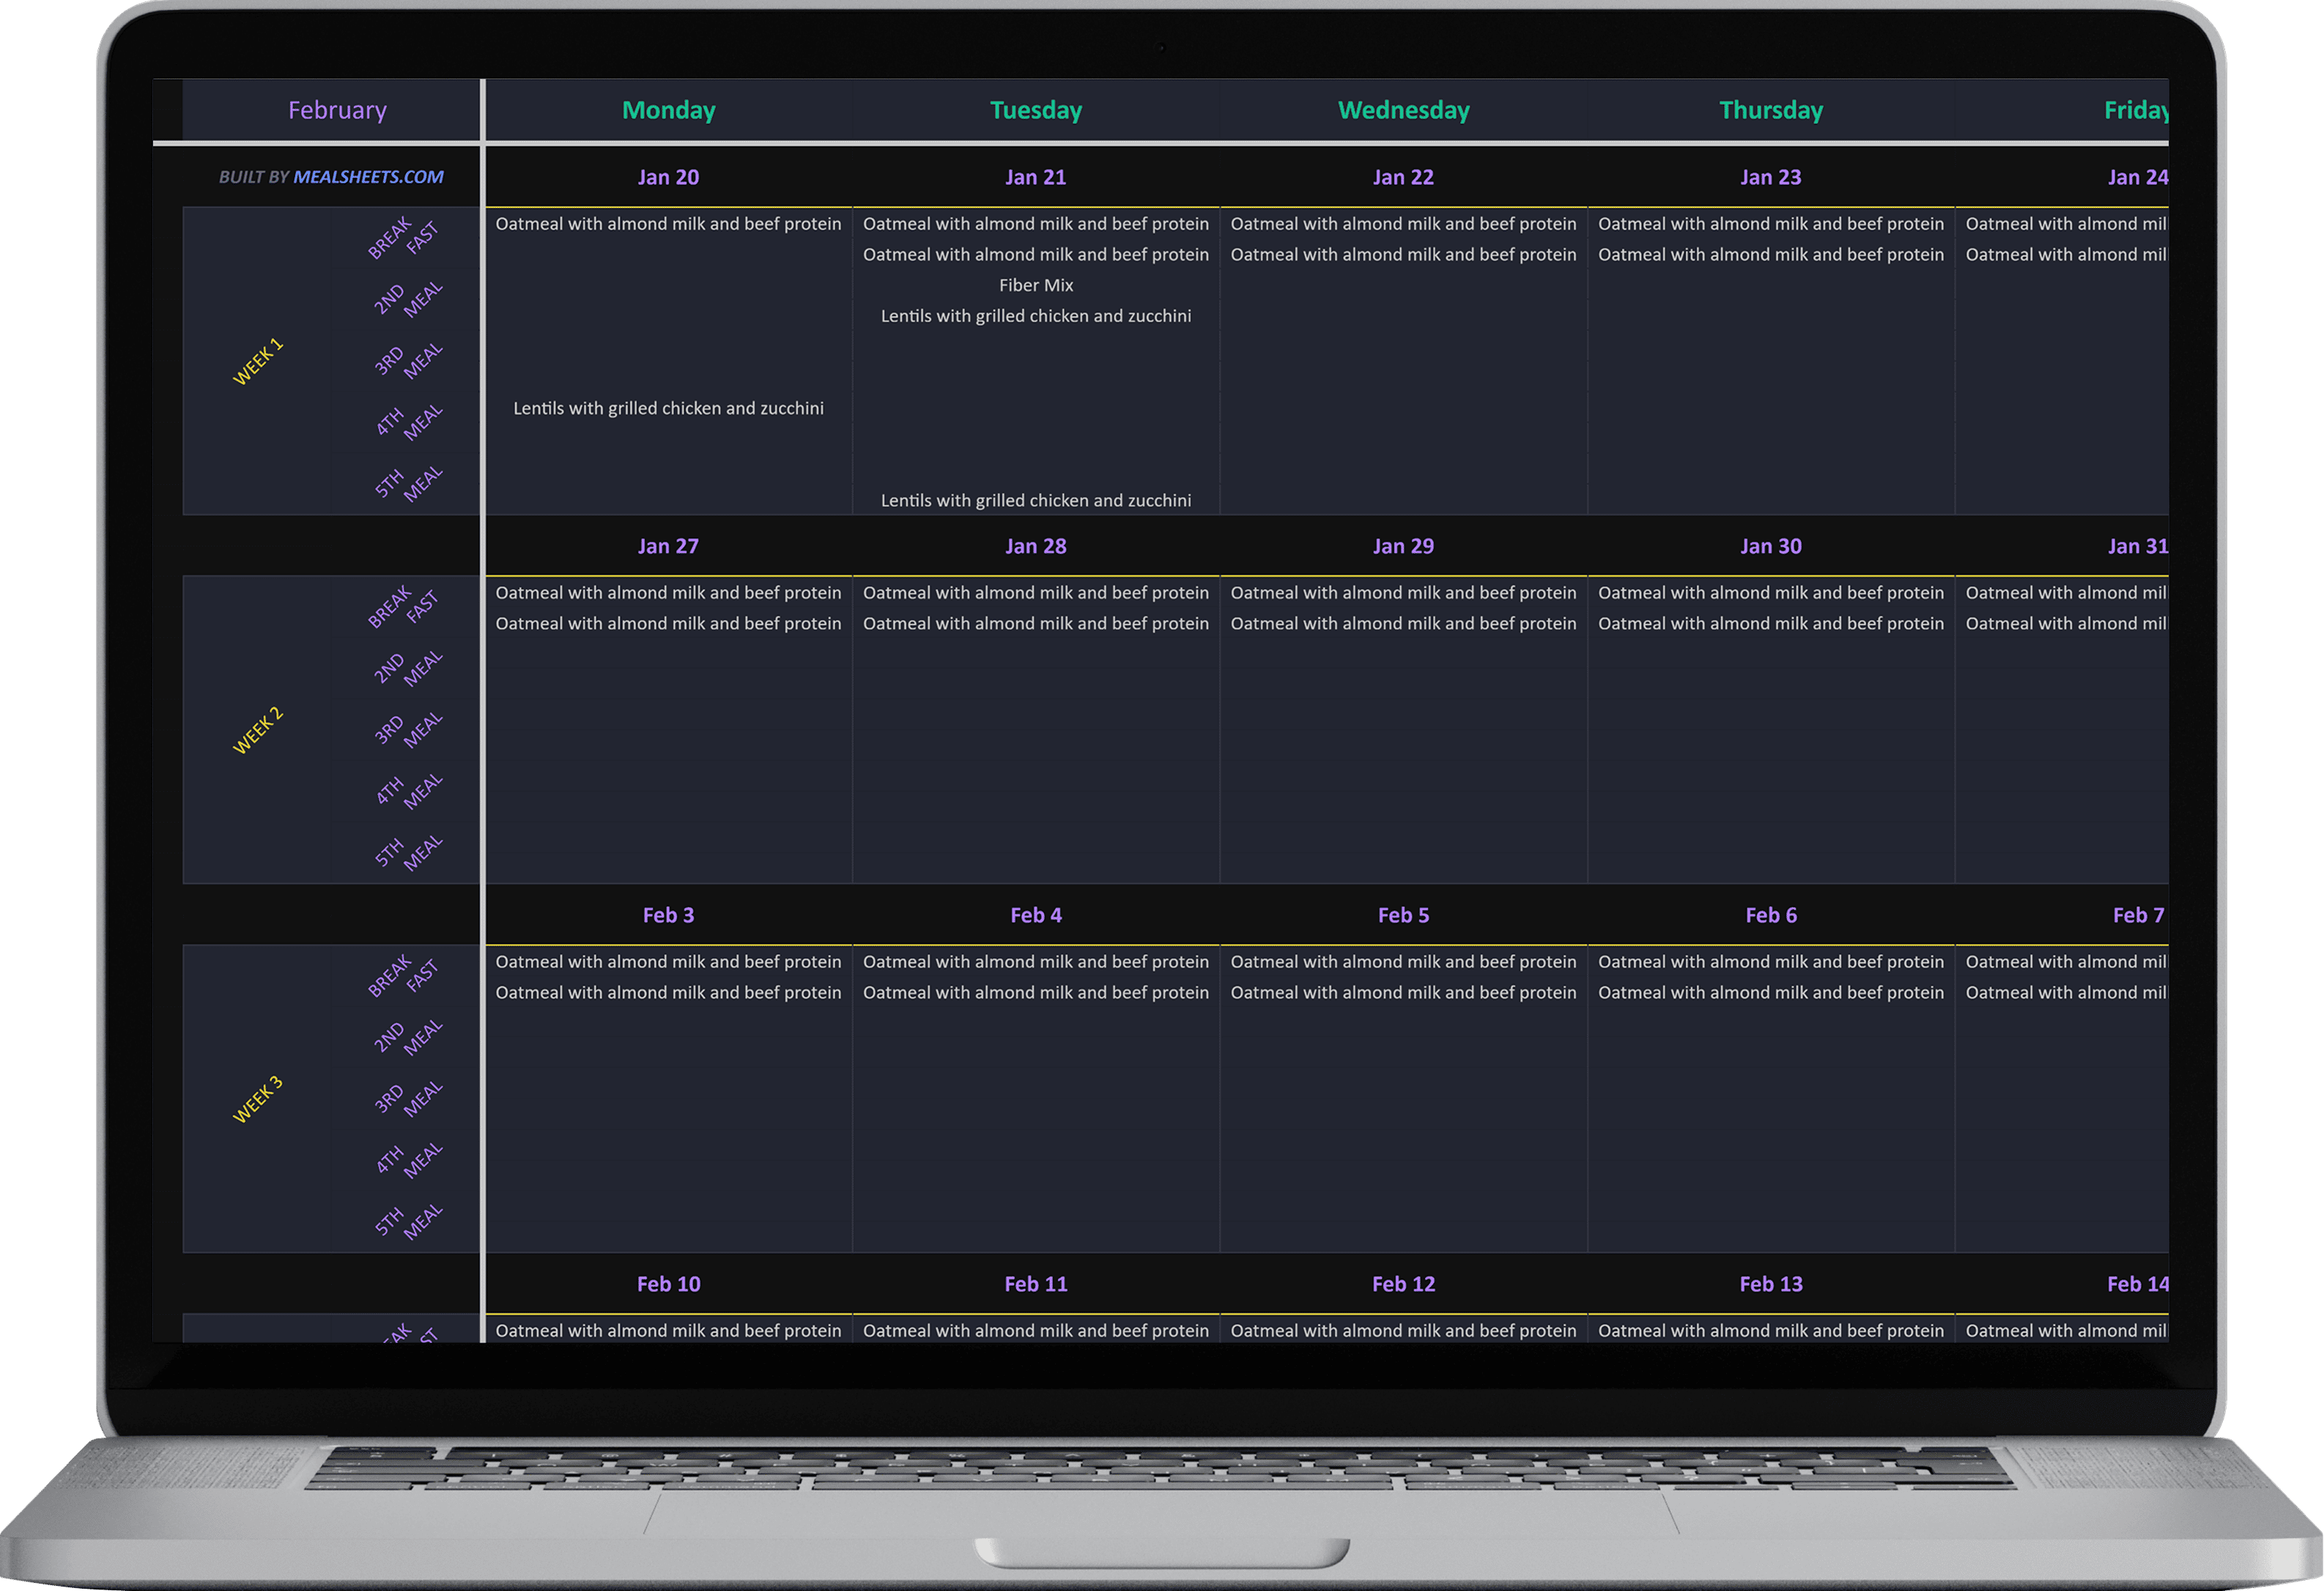Select the February month header cell
The image size is (2324, 1591).
pyautogui.click(x=337, y=110)
